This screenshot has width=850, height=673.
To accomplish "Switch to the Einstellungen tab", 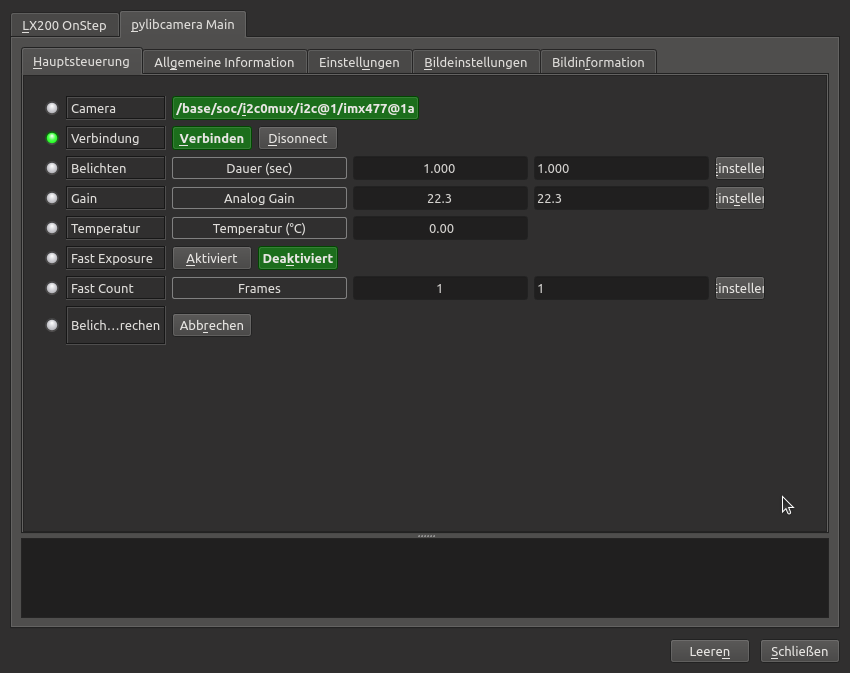I will pyautogui.click(x=359, y=62).
